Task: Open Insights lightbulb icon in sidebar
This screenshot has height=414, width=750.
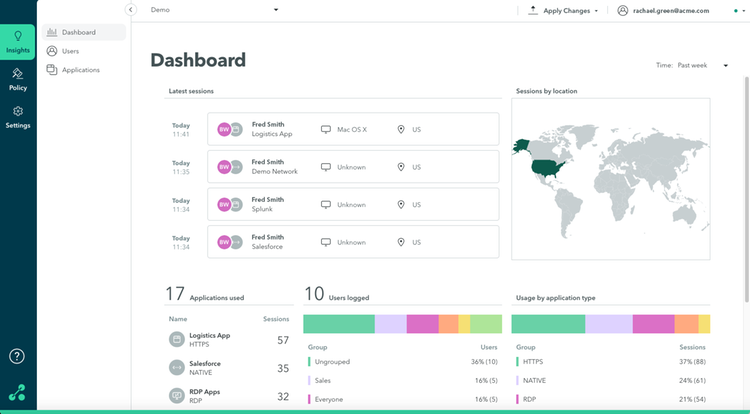Action: (x=18, y=37)
